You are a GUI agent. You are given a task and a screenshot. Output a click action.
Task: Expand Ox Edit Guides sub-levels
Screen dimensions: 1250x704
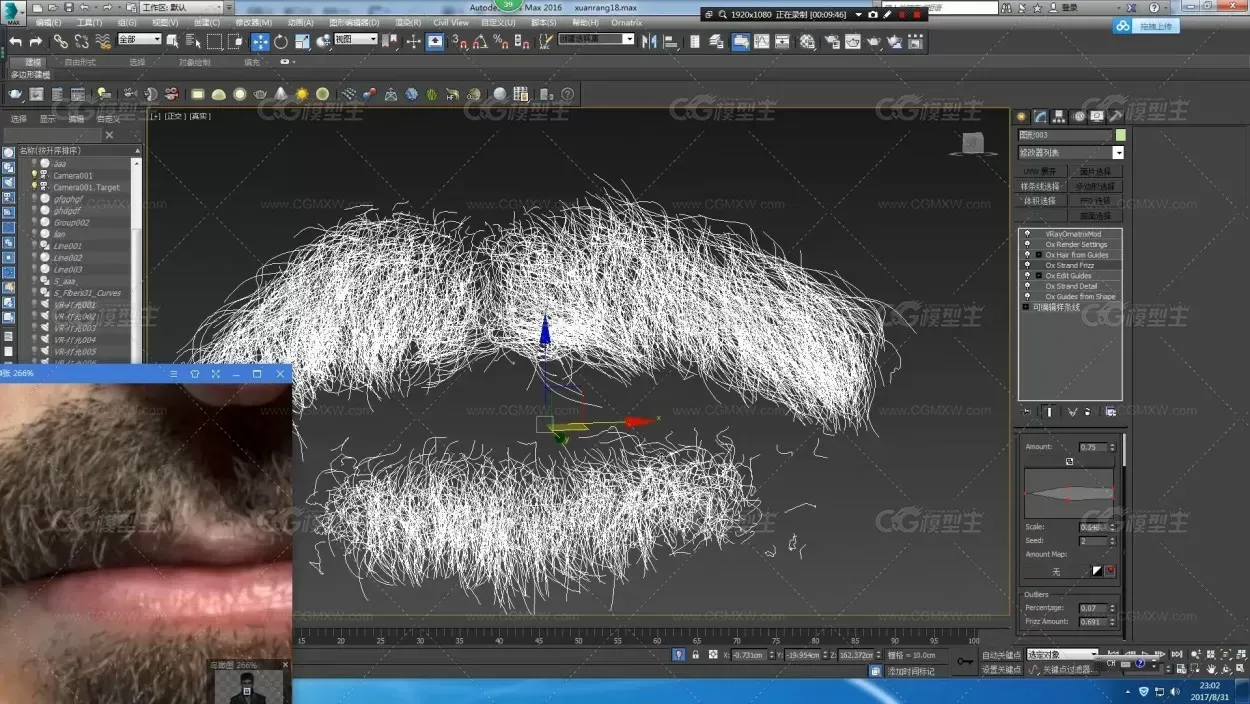point(1038,276)
